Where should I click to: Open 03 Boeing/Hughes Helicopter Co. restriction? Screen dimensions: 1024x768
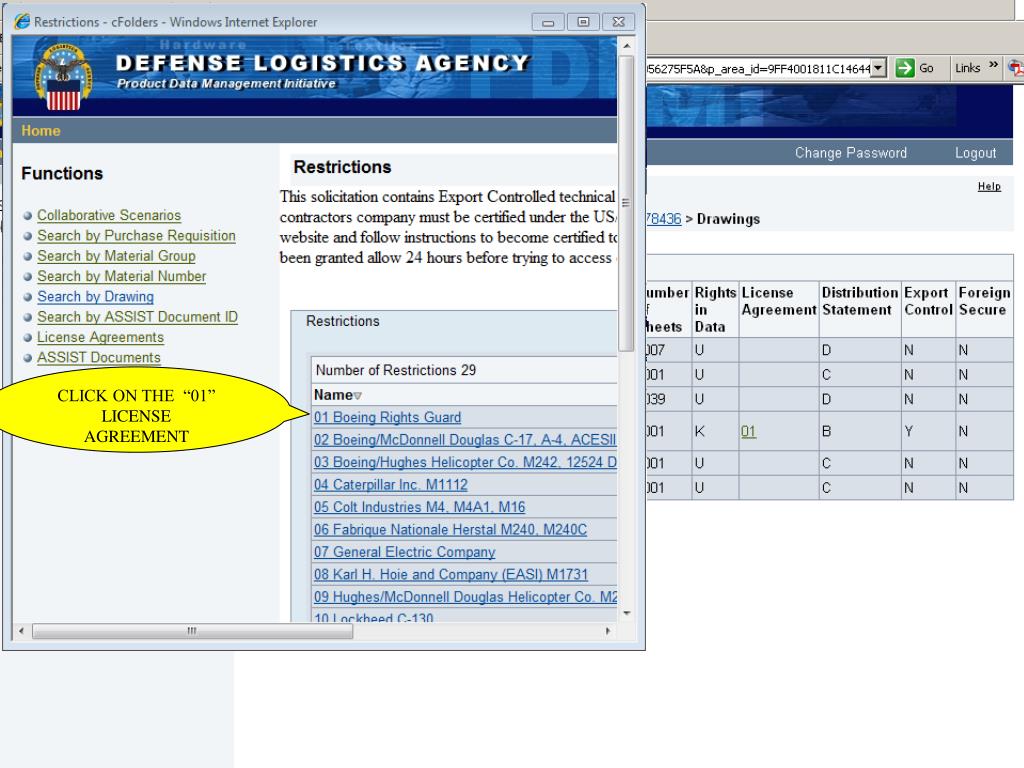click(x=465, y=462)
